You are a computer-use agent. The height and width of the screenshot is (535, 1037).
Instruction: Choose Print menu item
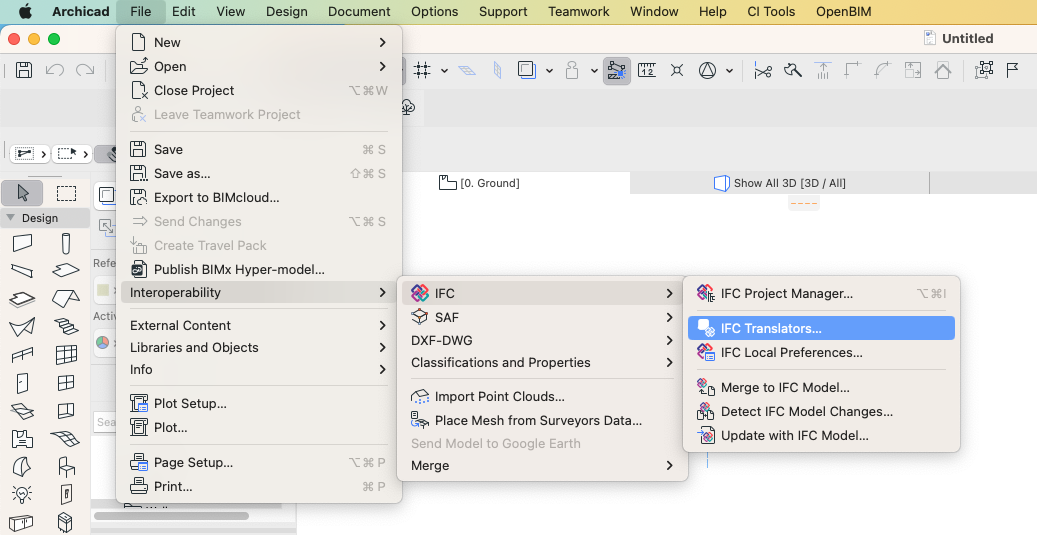pyautogui.click(x=259, y=486)
